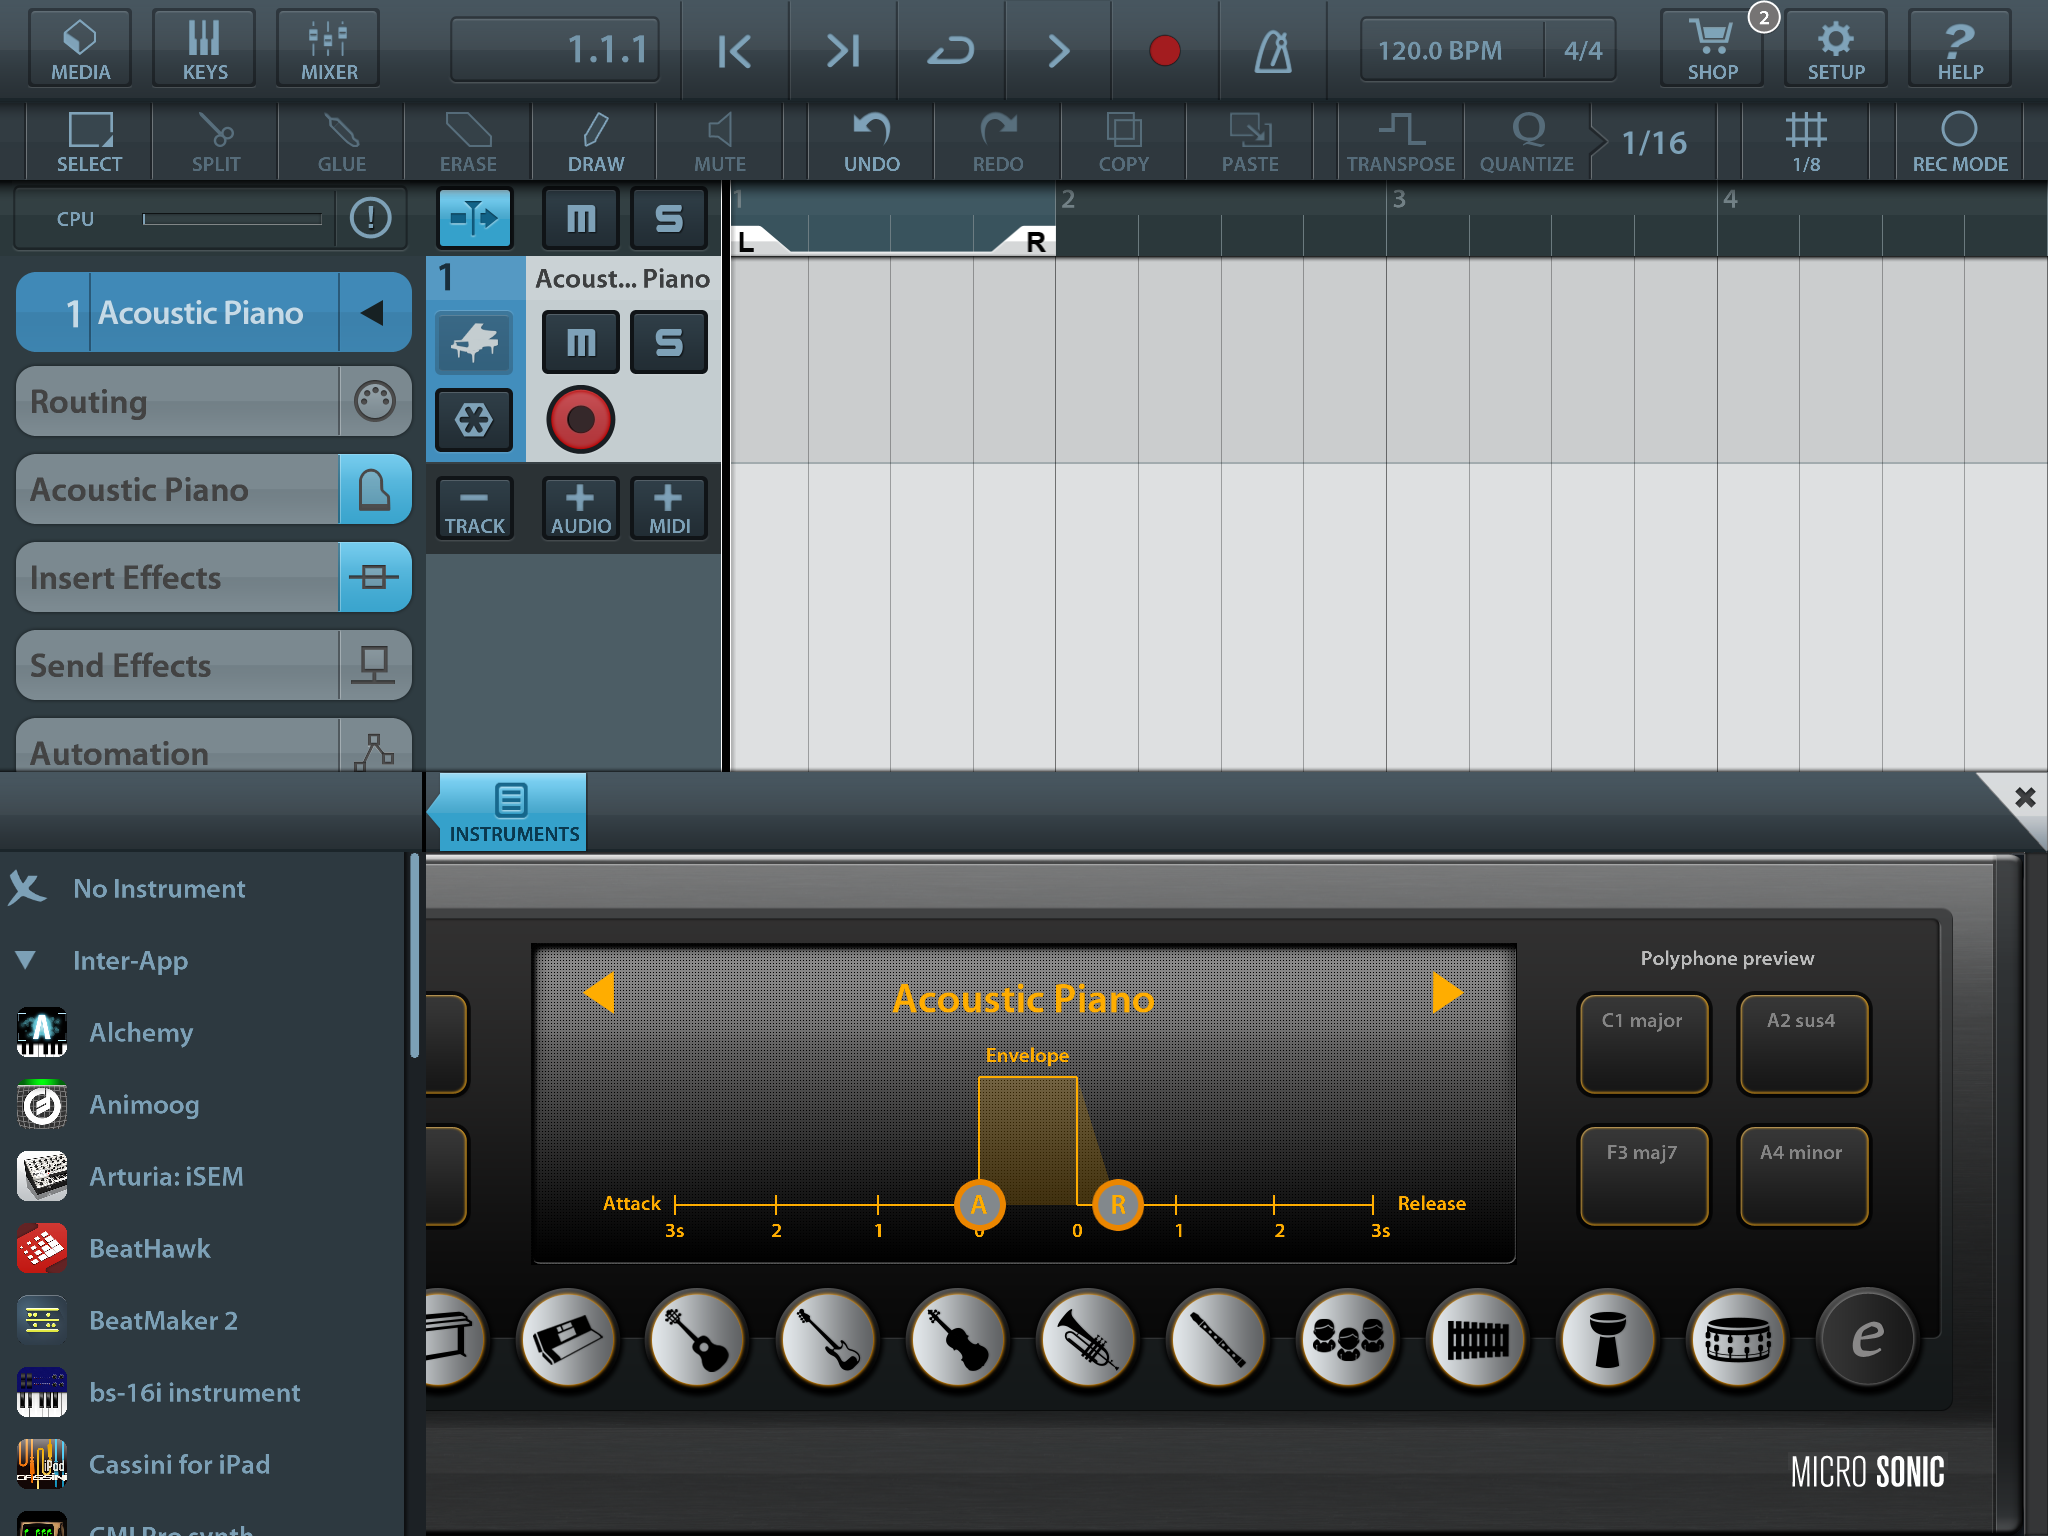Open the HELP page

click(x=1960, y=49)
